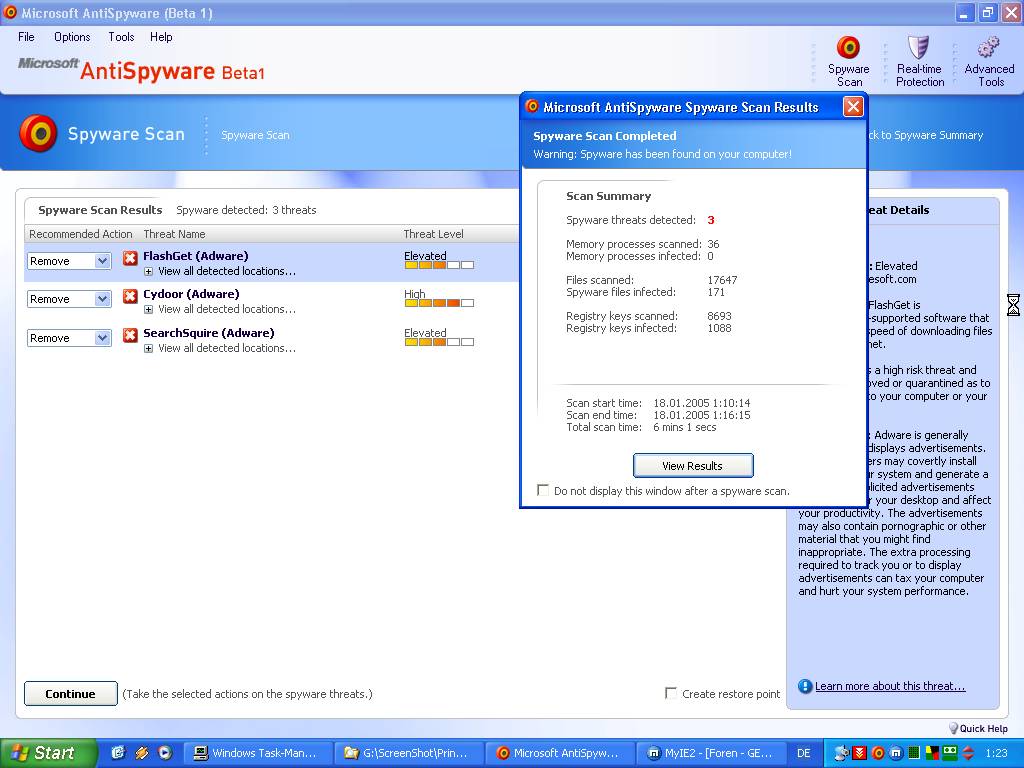The height and width of the screenshot is (768, 1024).
Task: Open the Spyware Scan toolbar icon
Action: (848, 48)
